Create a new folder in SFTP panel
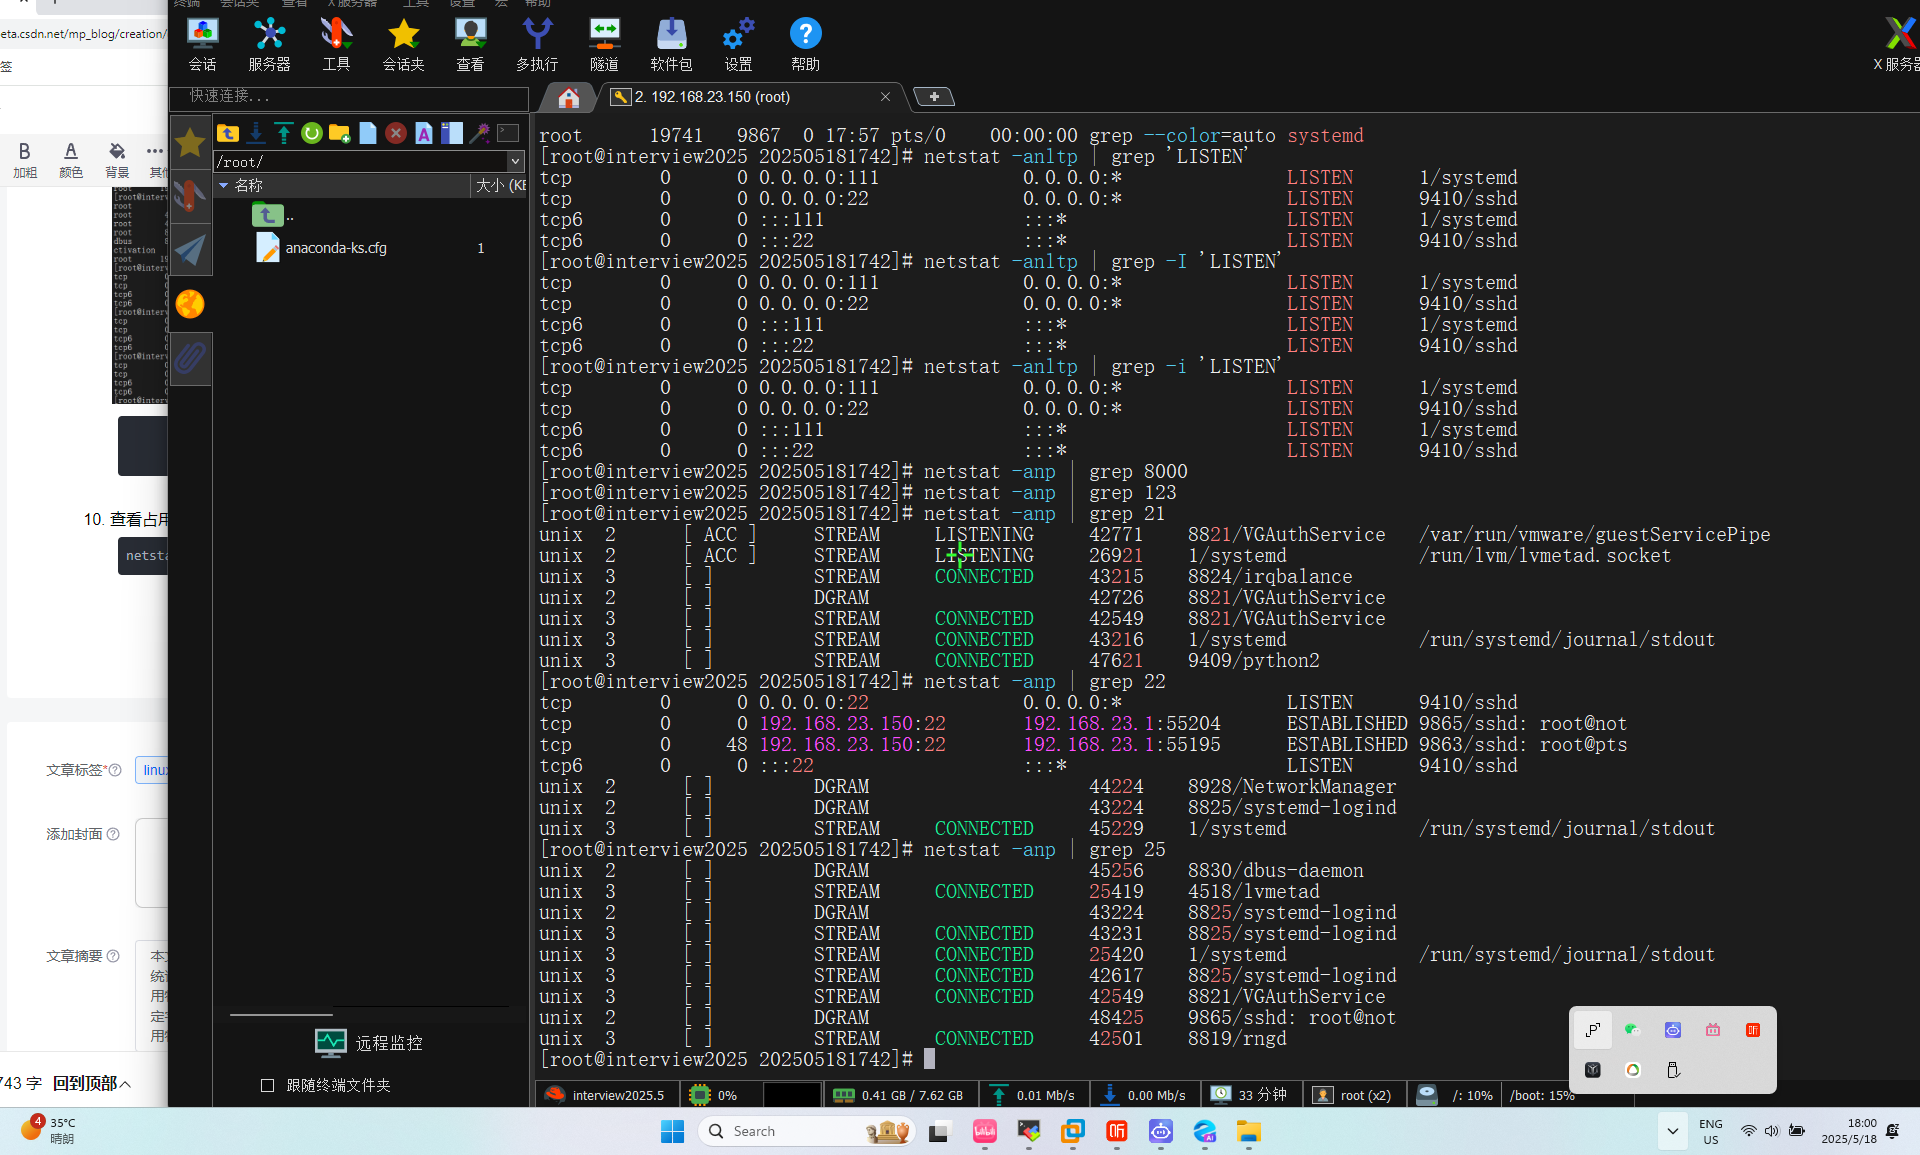Image resolution: width=1920 pixels, height=1155 pixels. pos(339,133)
